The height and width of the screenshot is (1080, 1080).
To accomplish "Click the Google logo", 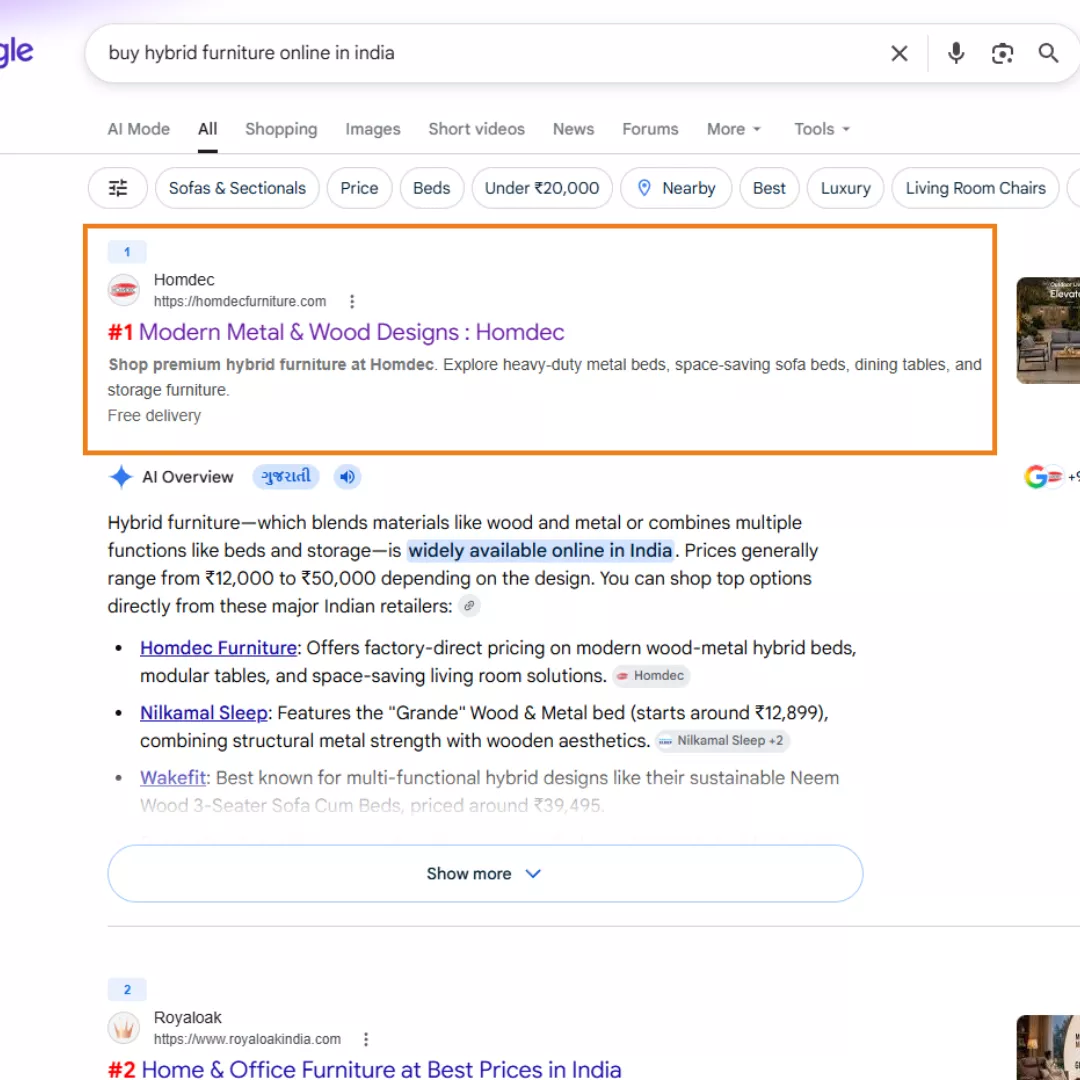I will pyautogui.click(x=17, y=52).
